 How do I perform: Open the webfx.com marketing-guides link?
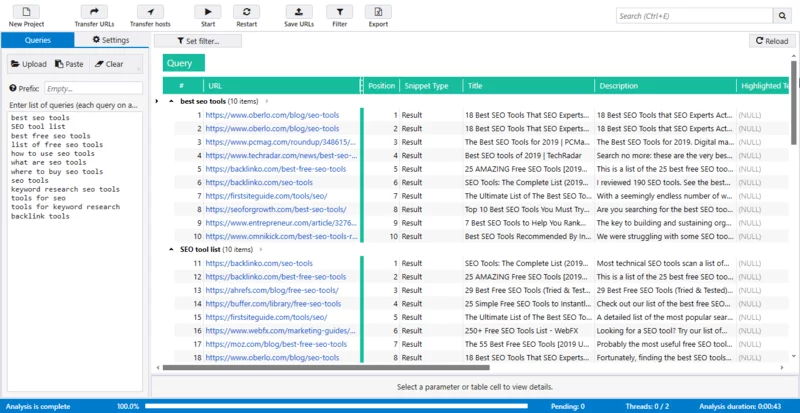click(280, 330)
